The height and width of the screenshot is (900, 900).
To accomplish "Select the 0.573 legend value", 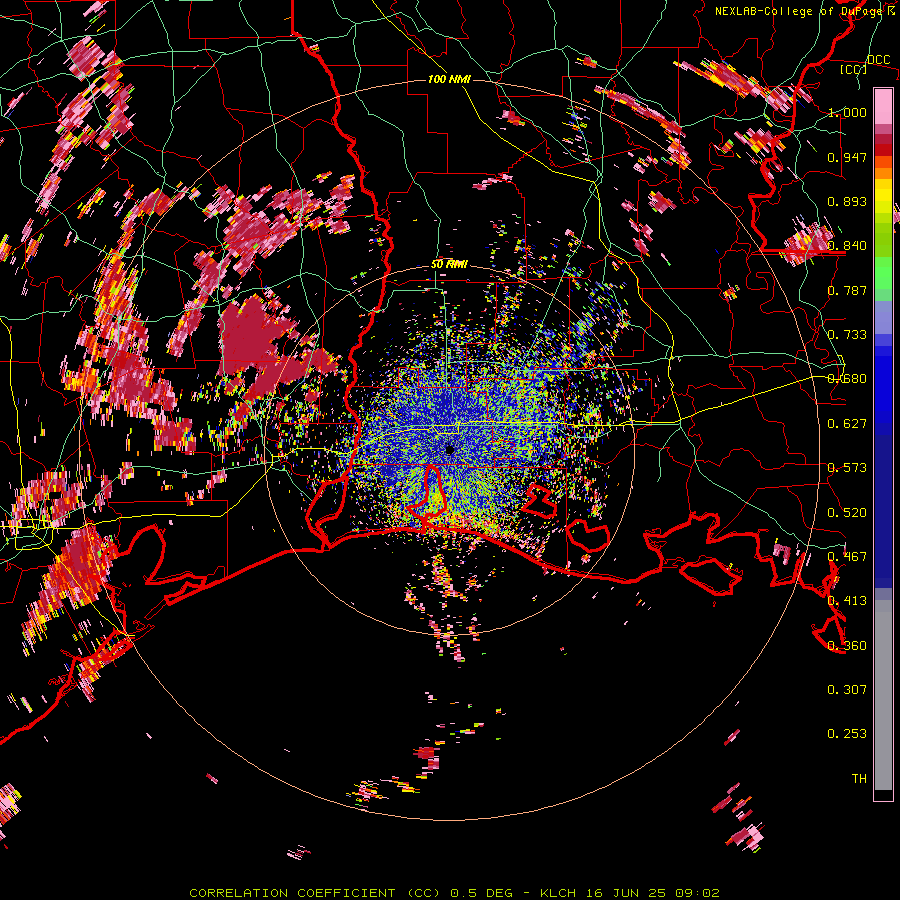I will click(847, 468).
